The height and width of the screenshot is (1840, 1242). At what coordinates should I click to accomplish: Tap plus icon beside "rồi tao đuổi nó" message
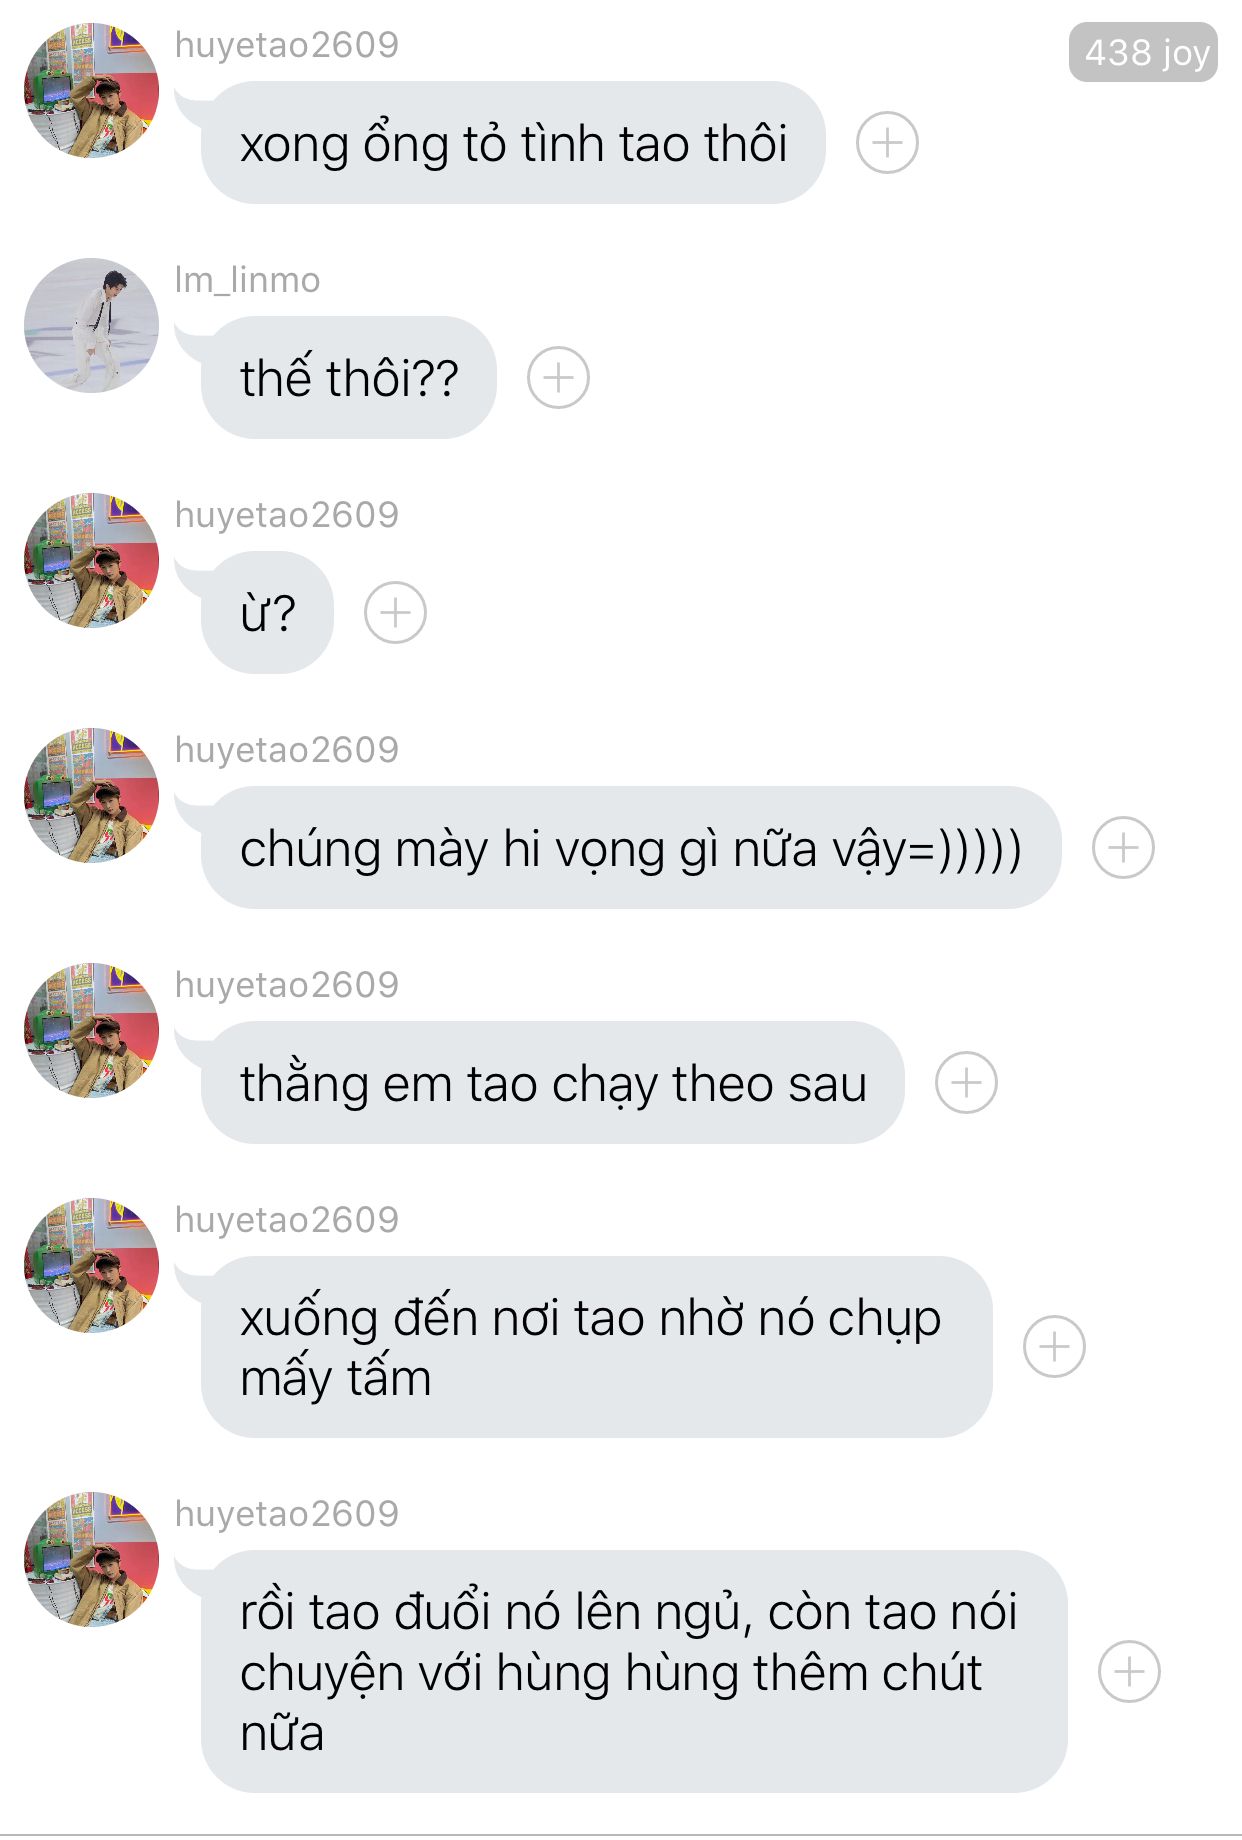click(x=1129, y=1671)
